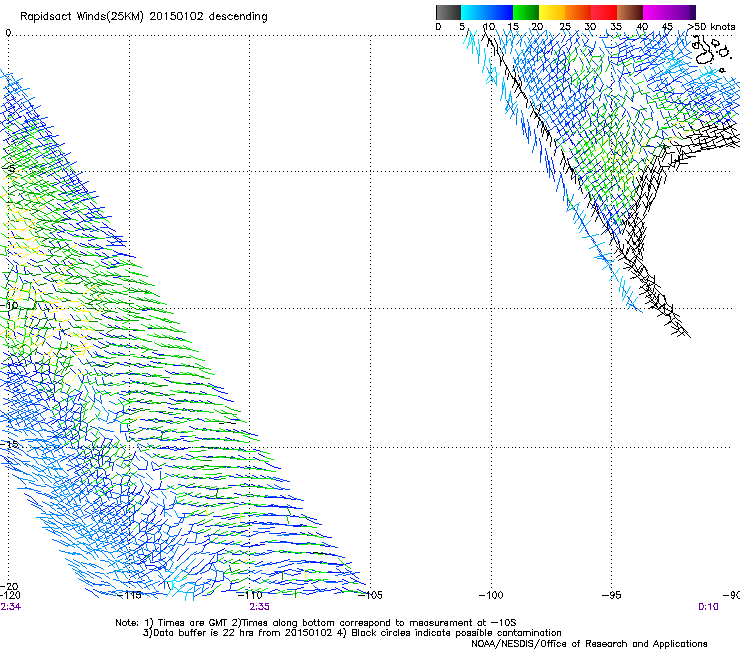The height and width of the screenshot is (650, 740).
Task: Click 'Black circles indicate possible contamination' note
Action: (456, 633)
